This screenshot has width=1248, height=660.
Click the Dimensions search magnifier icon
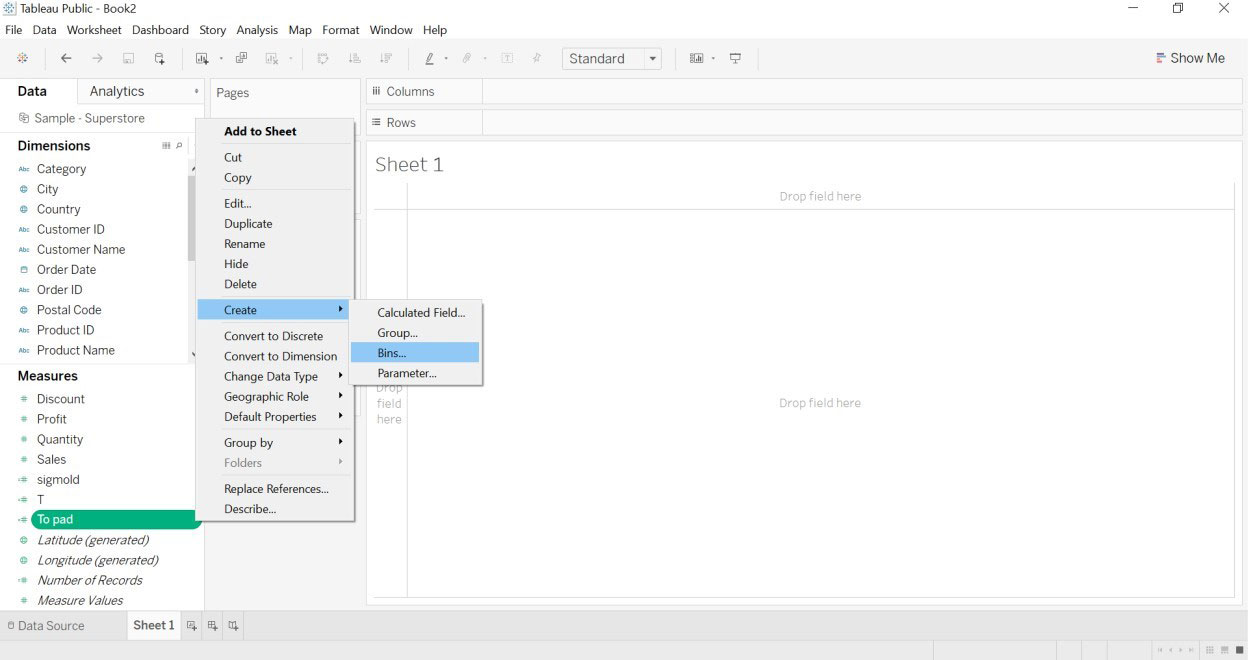coord(180,146)
